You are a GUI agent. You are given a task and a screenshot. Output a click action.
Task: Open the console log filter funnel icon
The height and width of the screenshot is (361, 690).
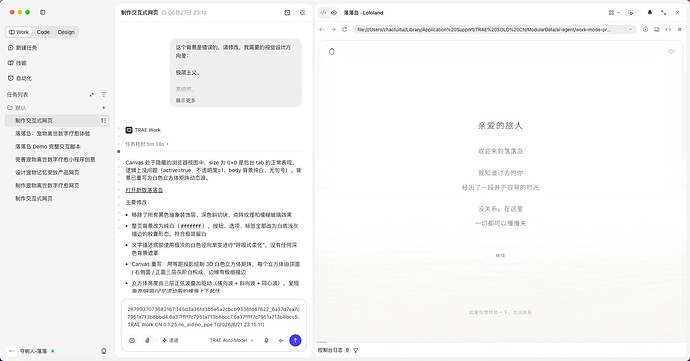pyautogui.click(x=356, y=350)
